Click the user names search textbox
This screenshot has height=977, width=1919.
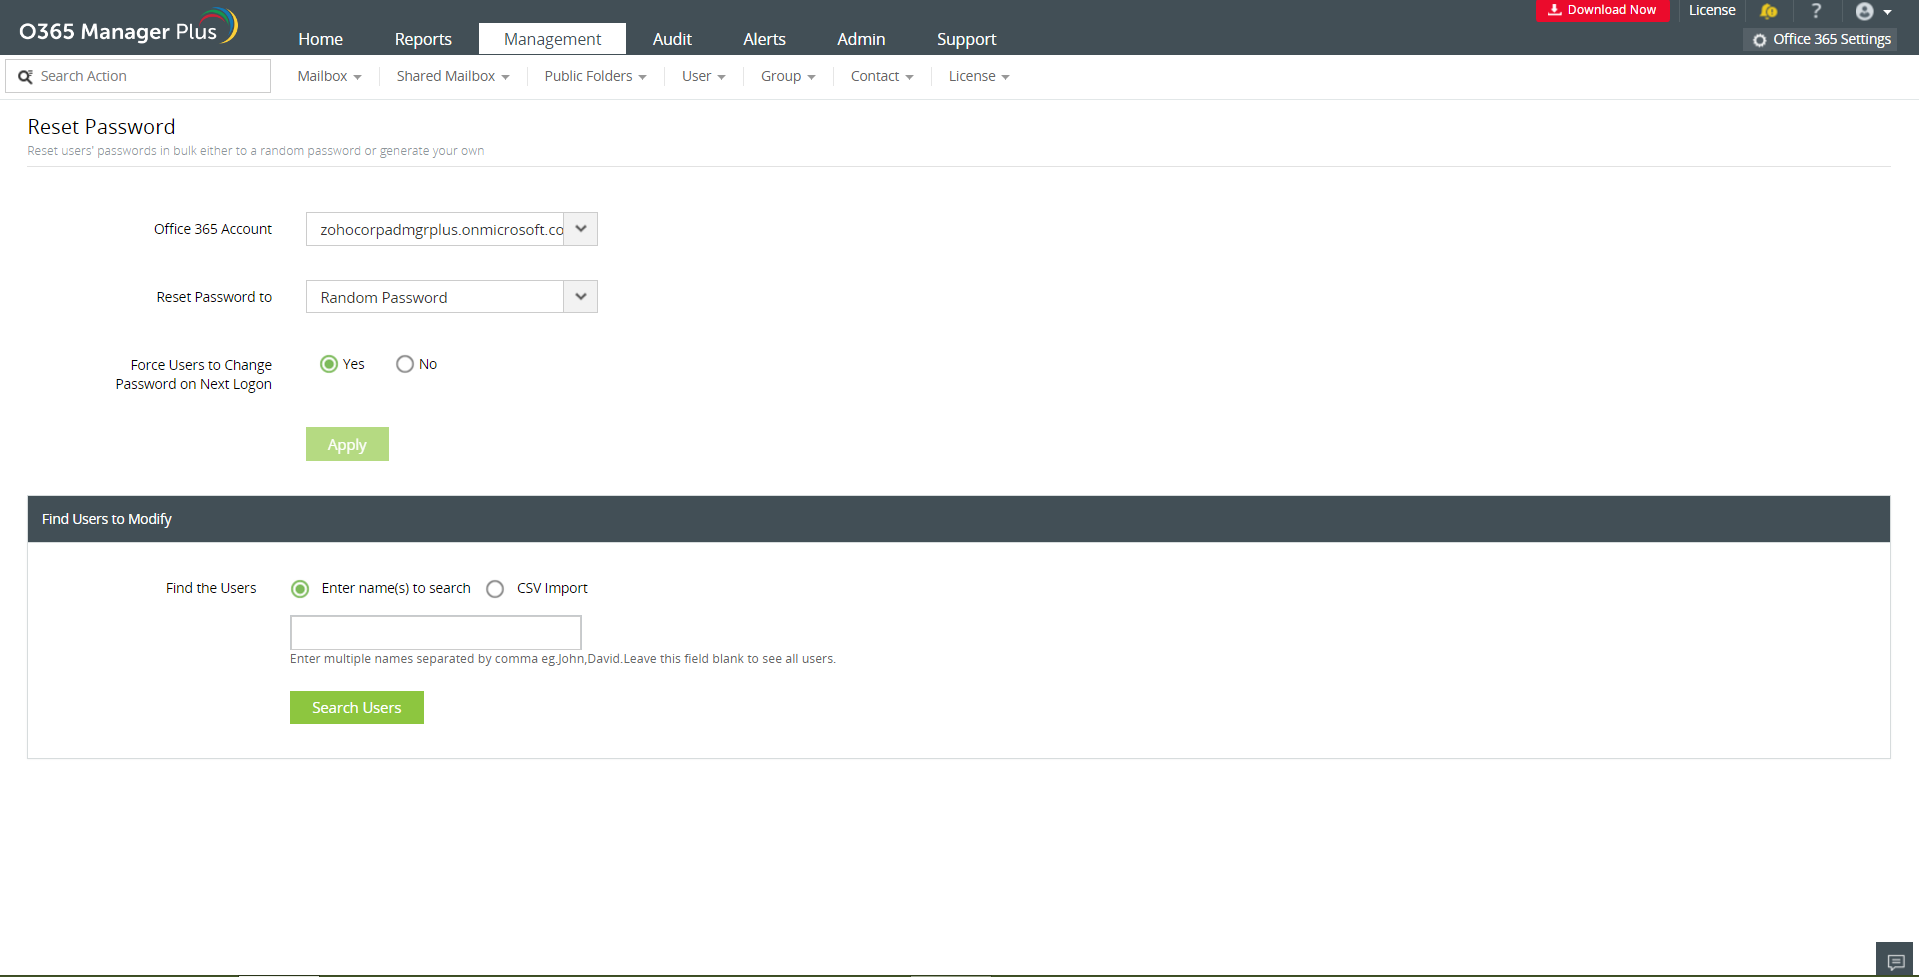tap(436, 633)
